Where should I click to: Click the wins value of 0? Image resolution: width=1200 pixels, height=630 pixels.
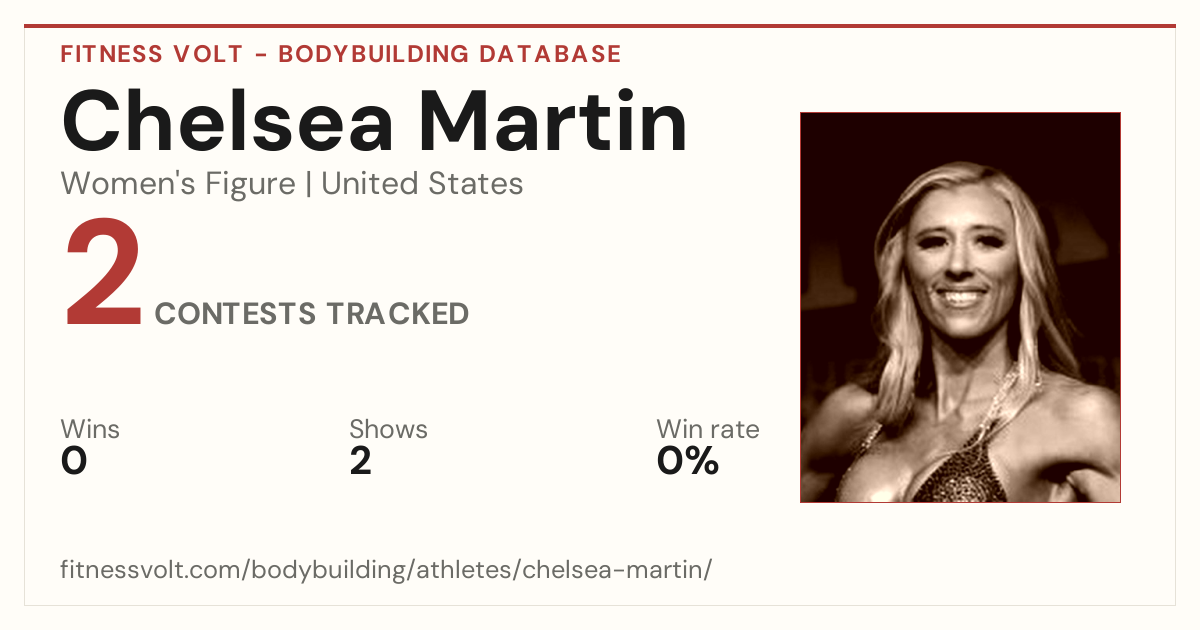click(74, 461)
